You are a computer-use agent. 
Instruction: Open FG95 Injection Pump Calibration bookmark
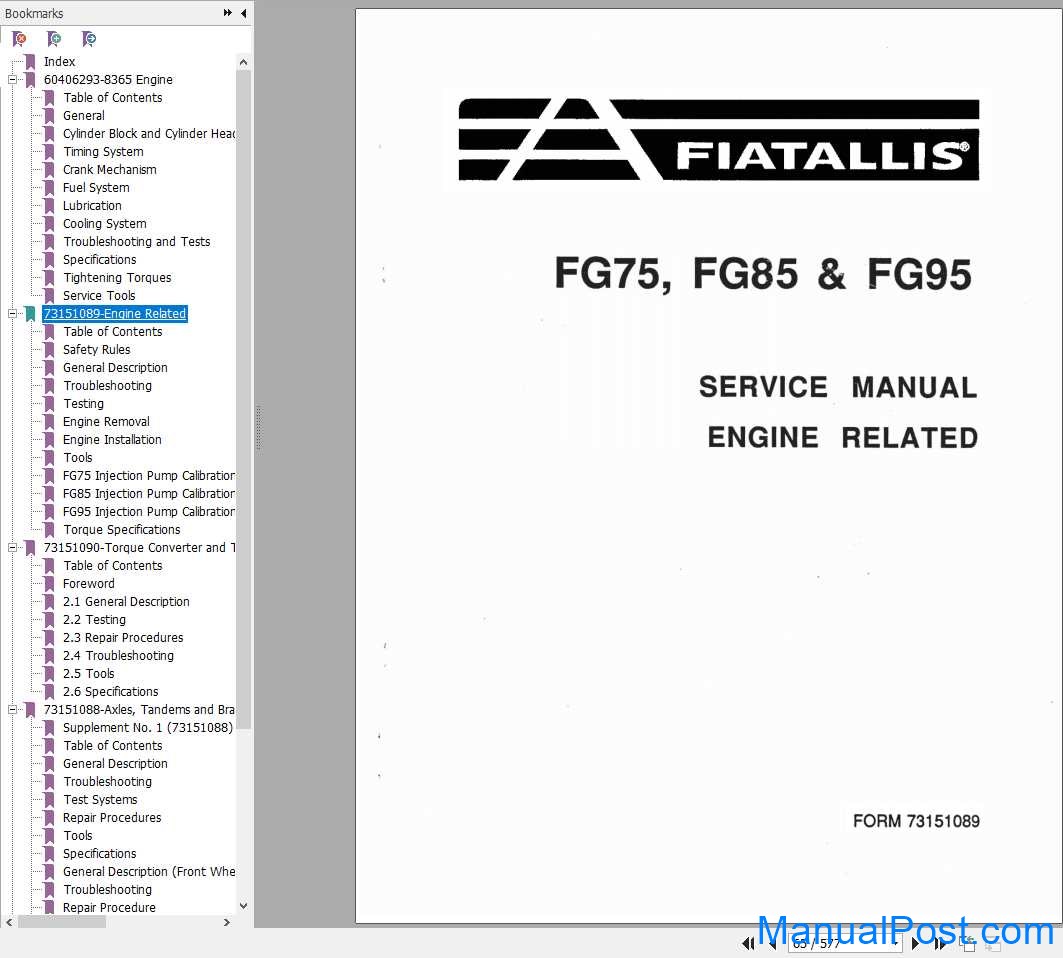(x=149, y=511)
